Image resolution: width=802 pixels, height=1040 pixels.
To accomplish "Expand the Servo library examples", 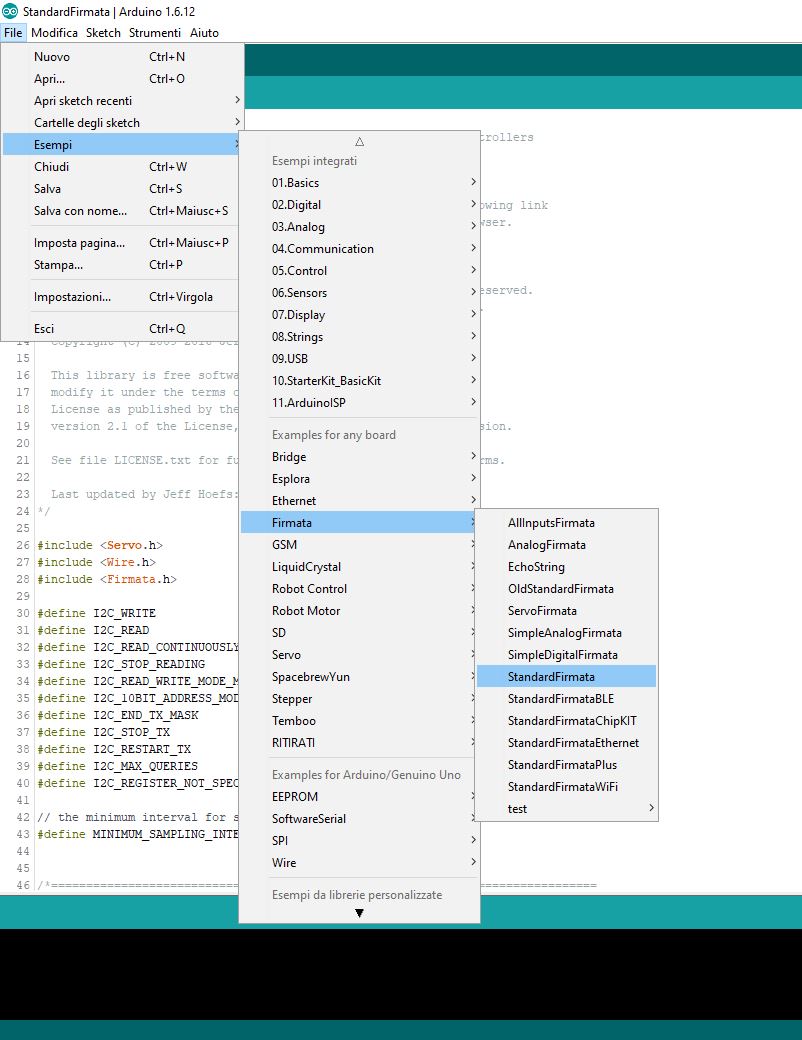I will [x=360, y=655].
